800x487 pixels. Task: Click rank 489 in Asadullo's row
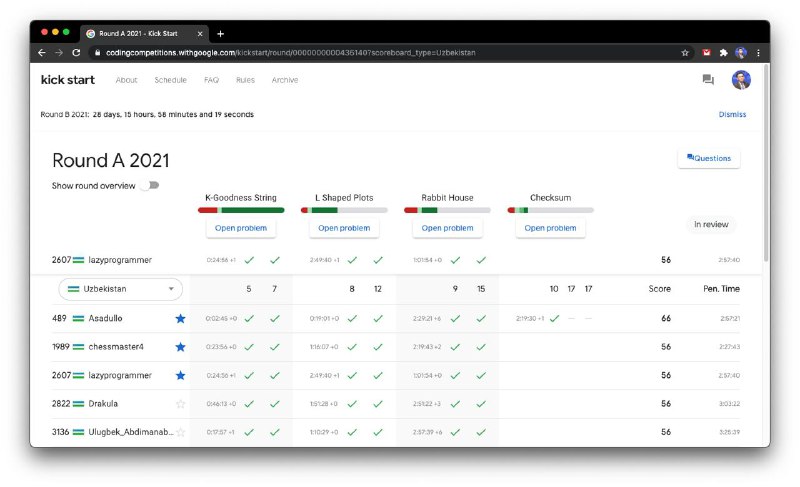click(59, 318)
